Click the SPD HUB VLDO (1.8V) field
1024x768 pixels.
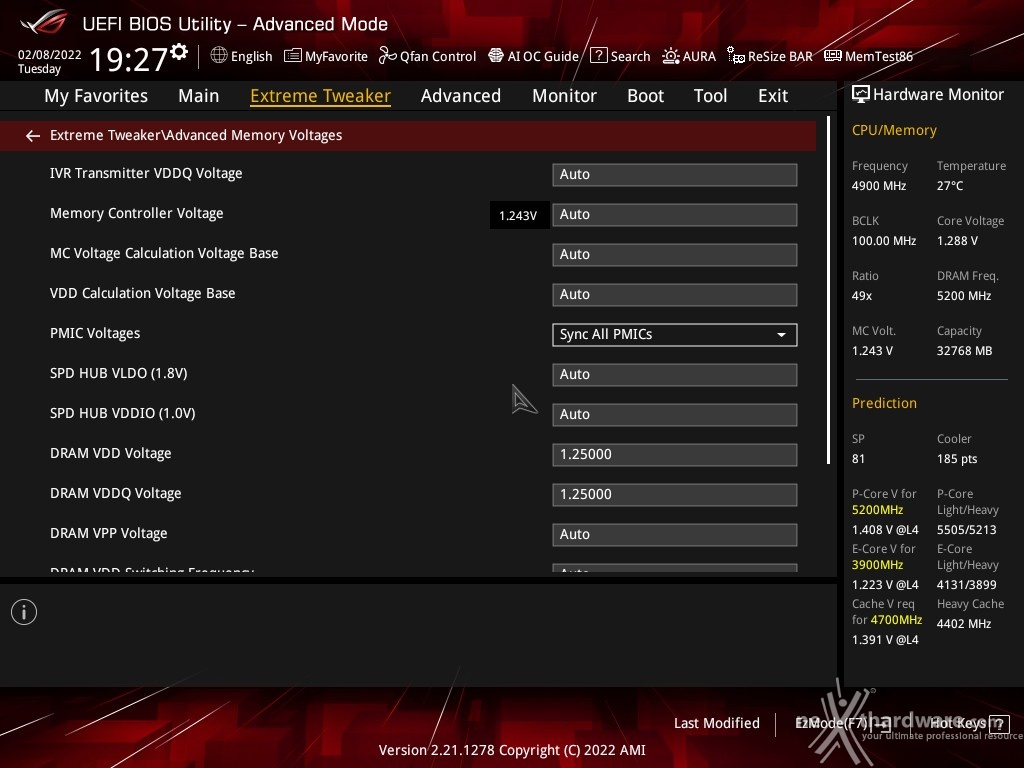pyautogui.click(x=675, y=374)
